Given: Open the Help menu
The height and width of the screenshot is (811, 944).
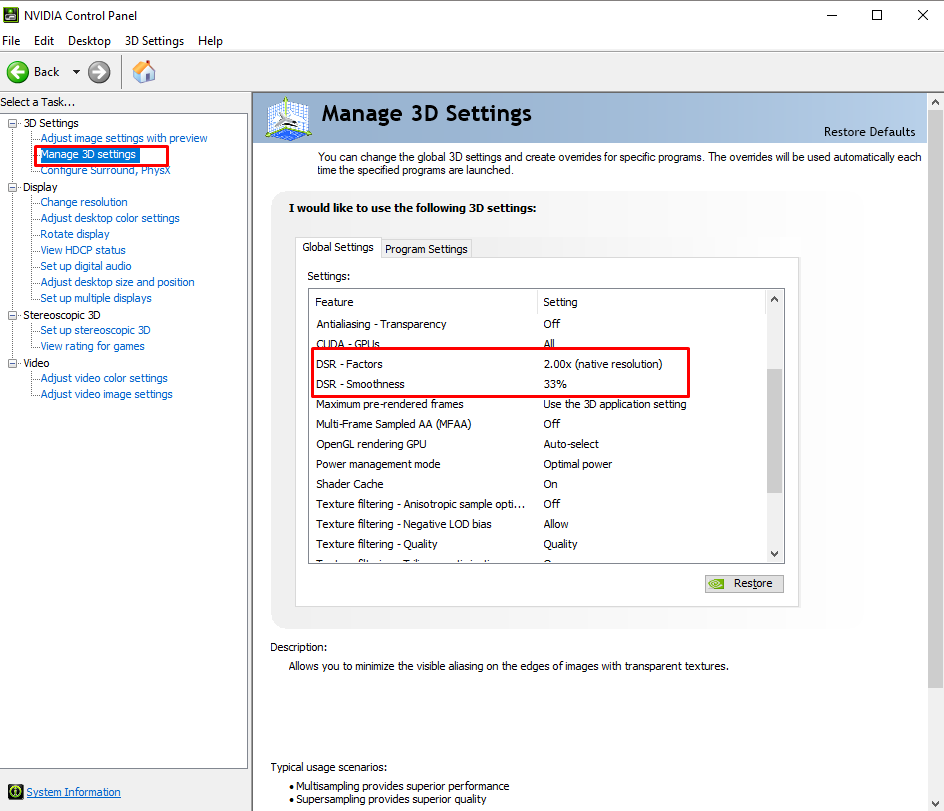Looking at the screenshot, I should [210, 40].
